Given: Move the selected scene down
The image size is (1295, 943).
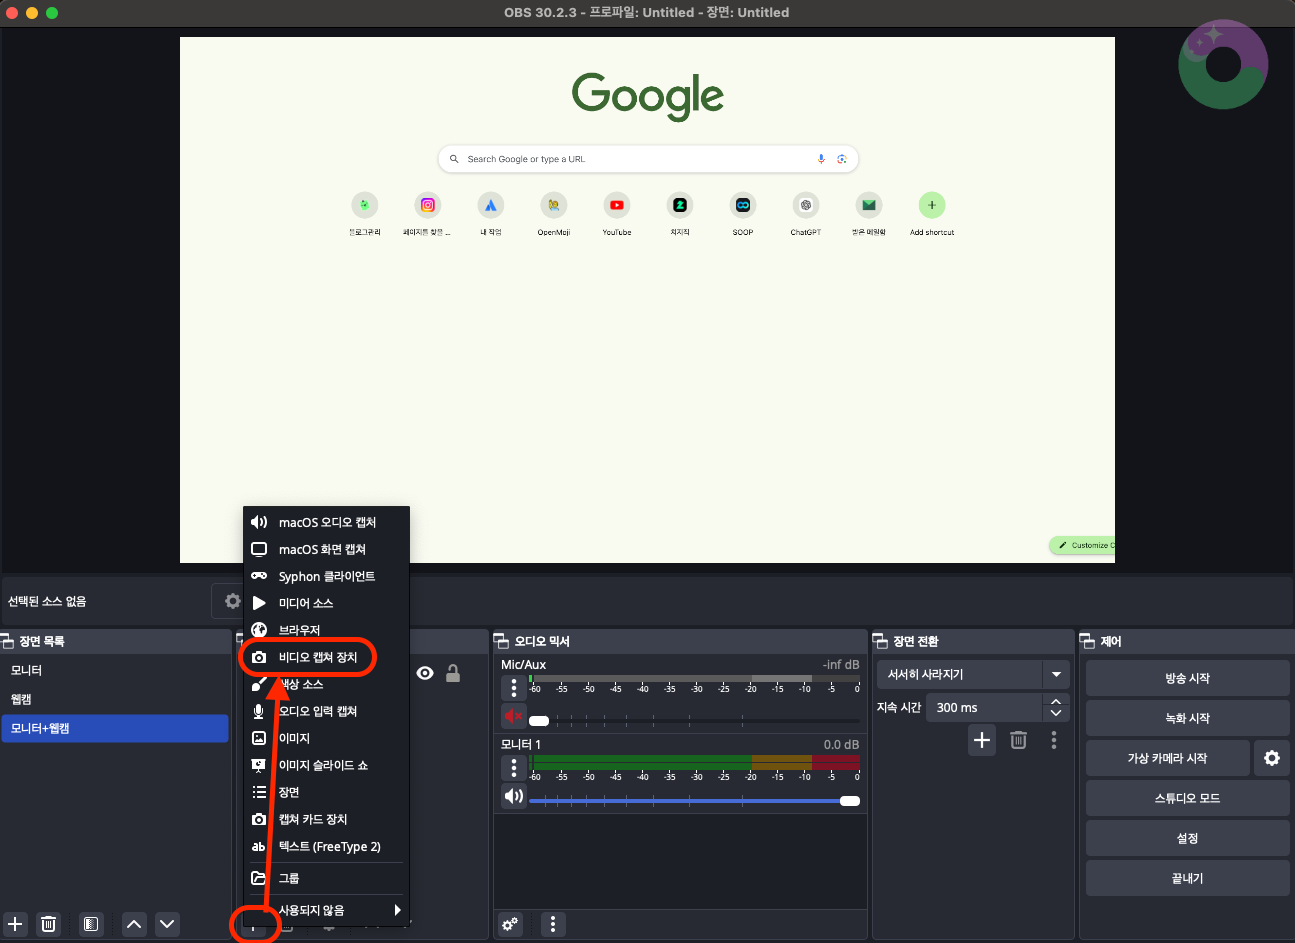Looking at the screenshot, I should pyautogui.click(x=167, y=924).
